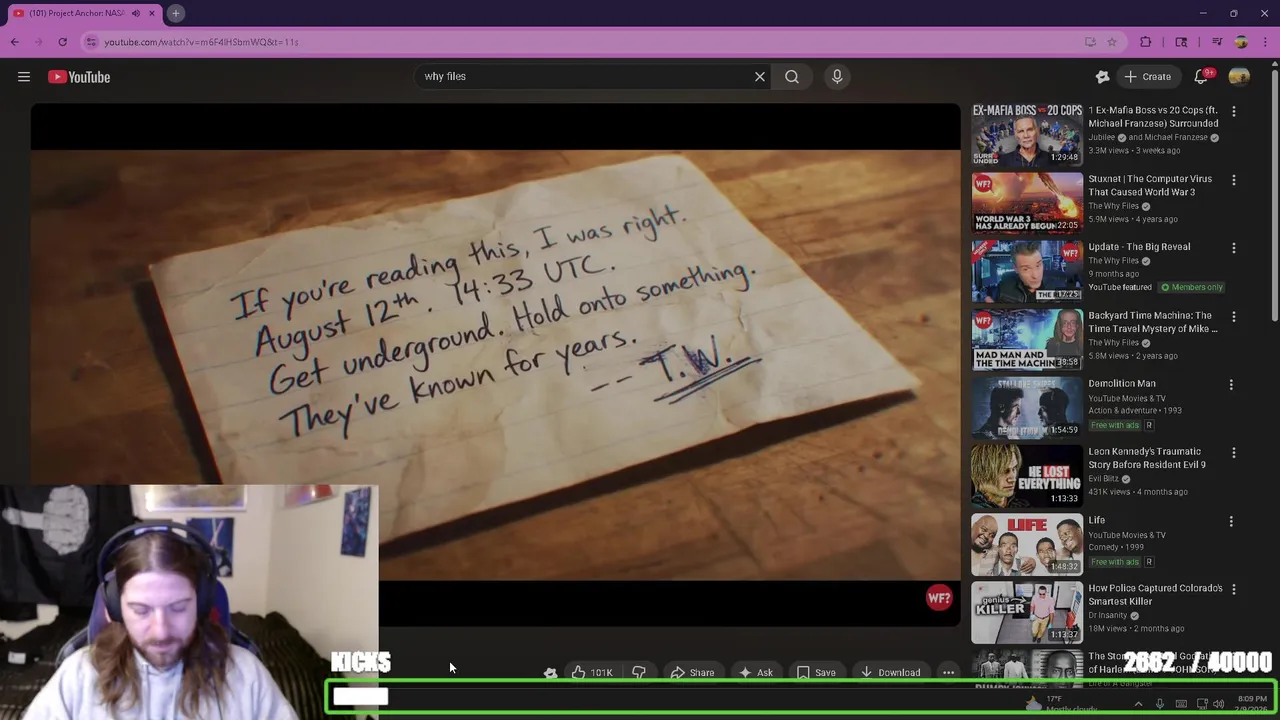The image size is (1280, 720).
Task: Open the YouTube guide hamburger menu
Action: (24, 77)
